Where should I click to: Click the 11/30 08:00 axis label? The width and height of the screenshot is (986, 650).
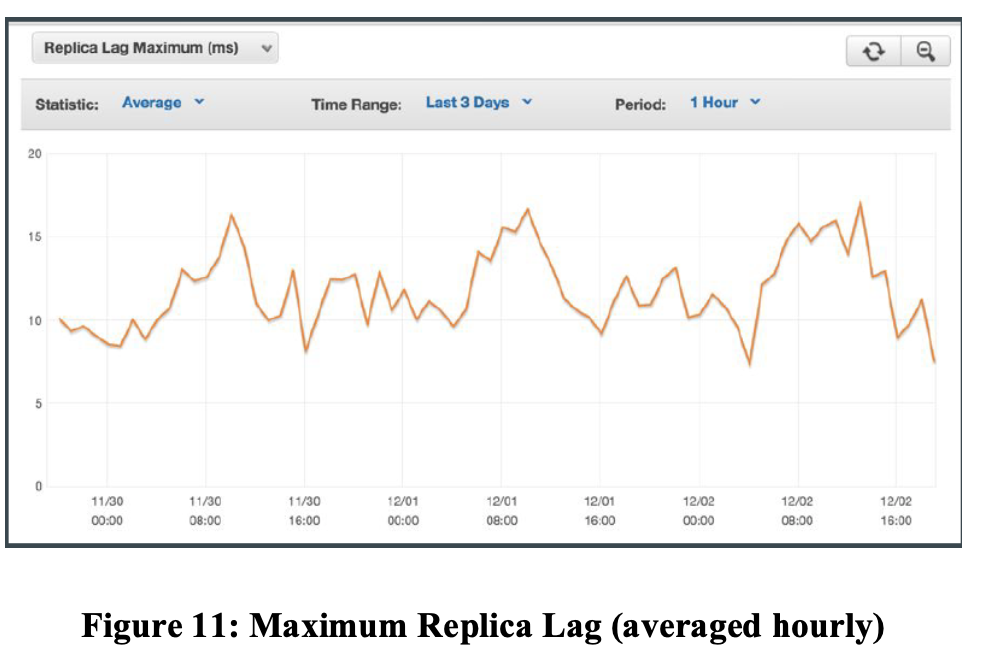point(205,511)
